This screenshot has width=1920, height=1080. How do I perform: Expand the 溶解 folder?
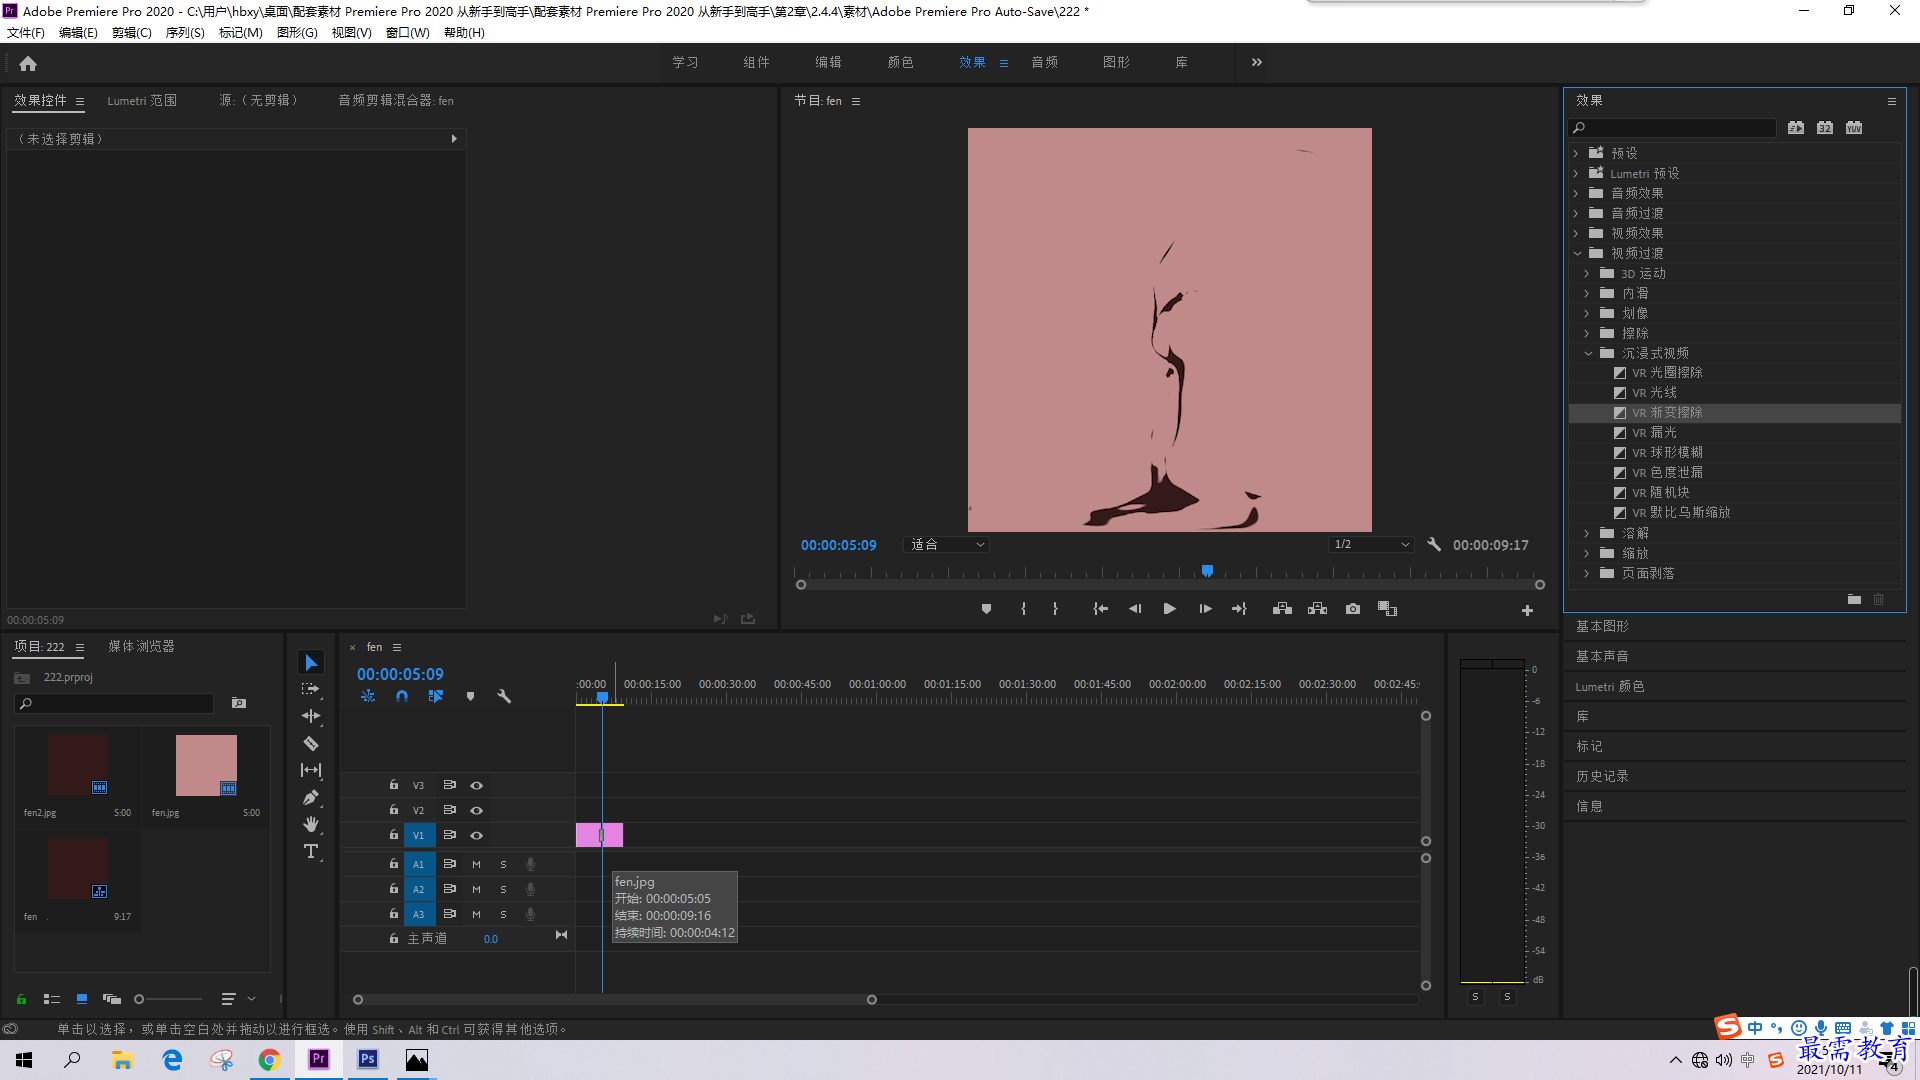(x=1587, y=534)
